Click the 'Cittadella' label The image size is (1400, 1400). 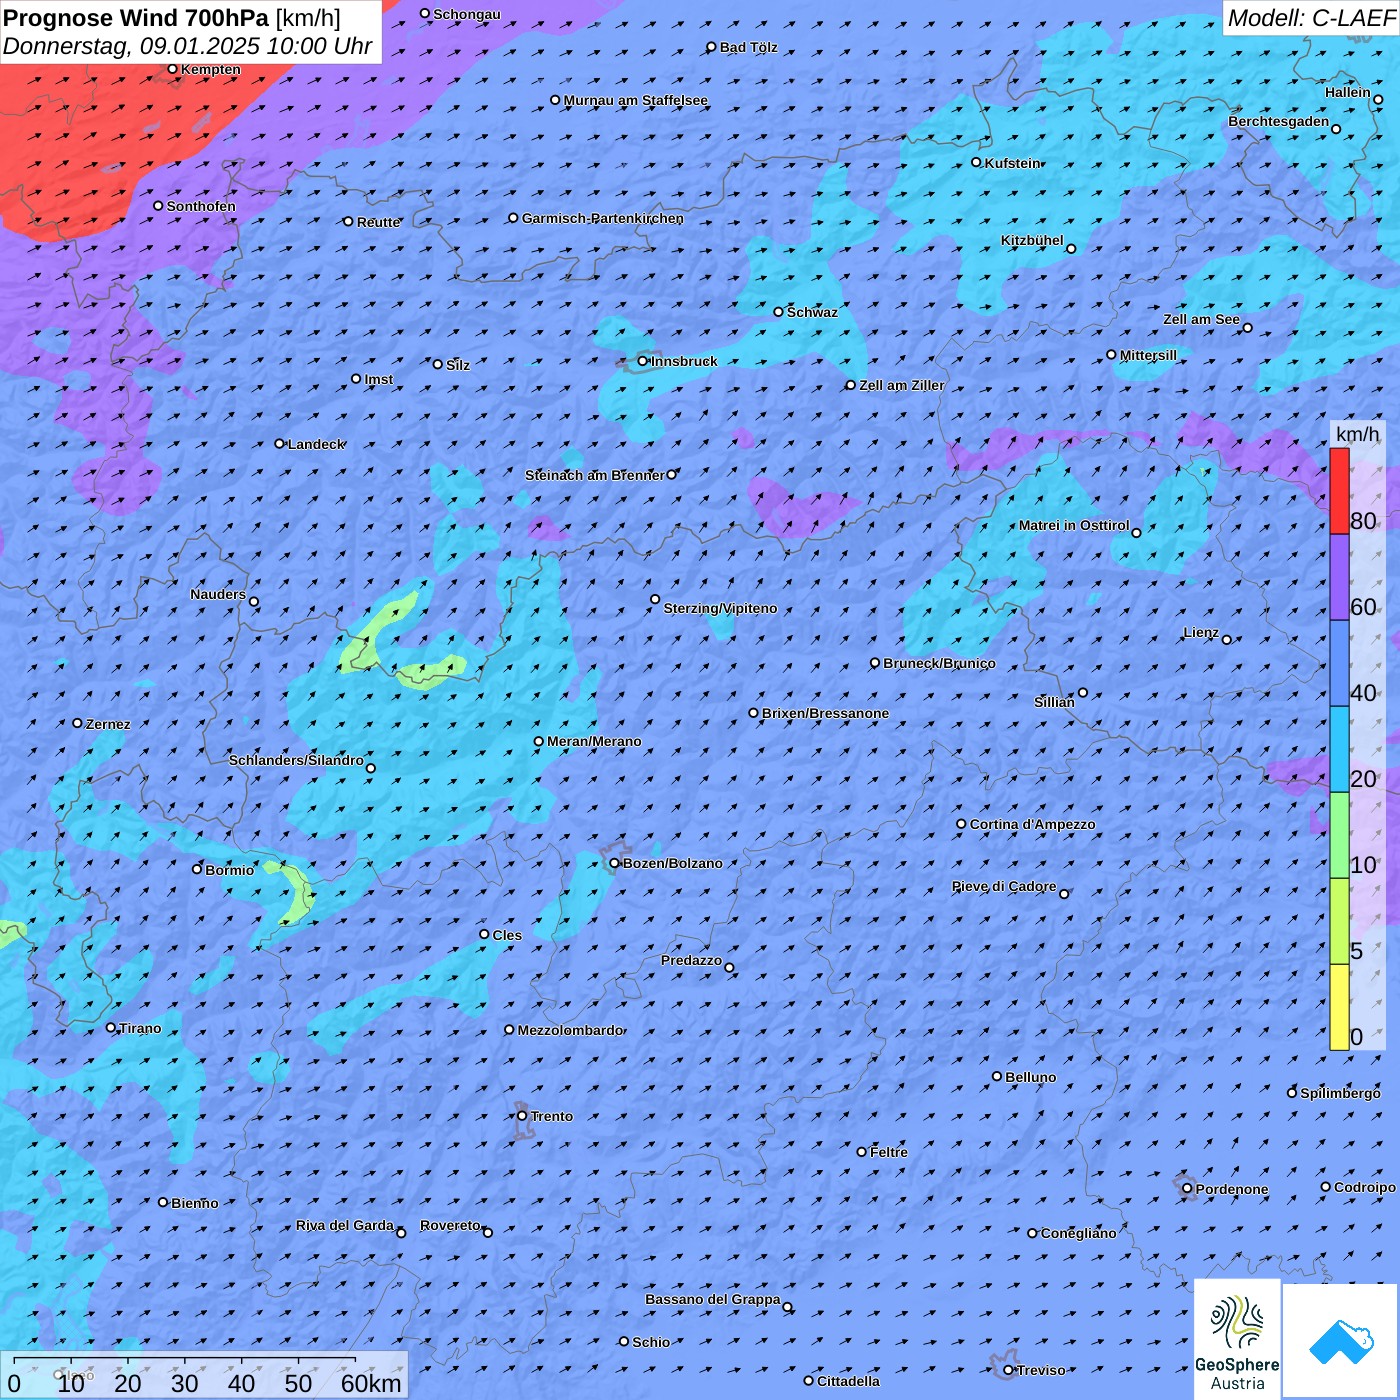[849, 1381]
